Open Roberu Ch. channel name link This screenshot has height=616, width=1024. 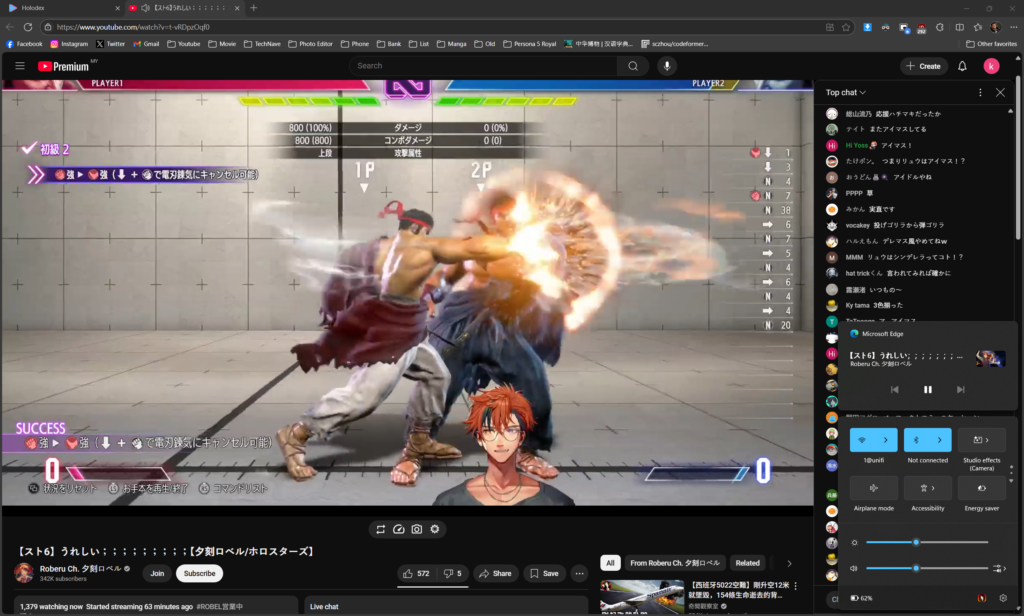pos(80,568)
